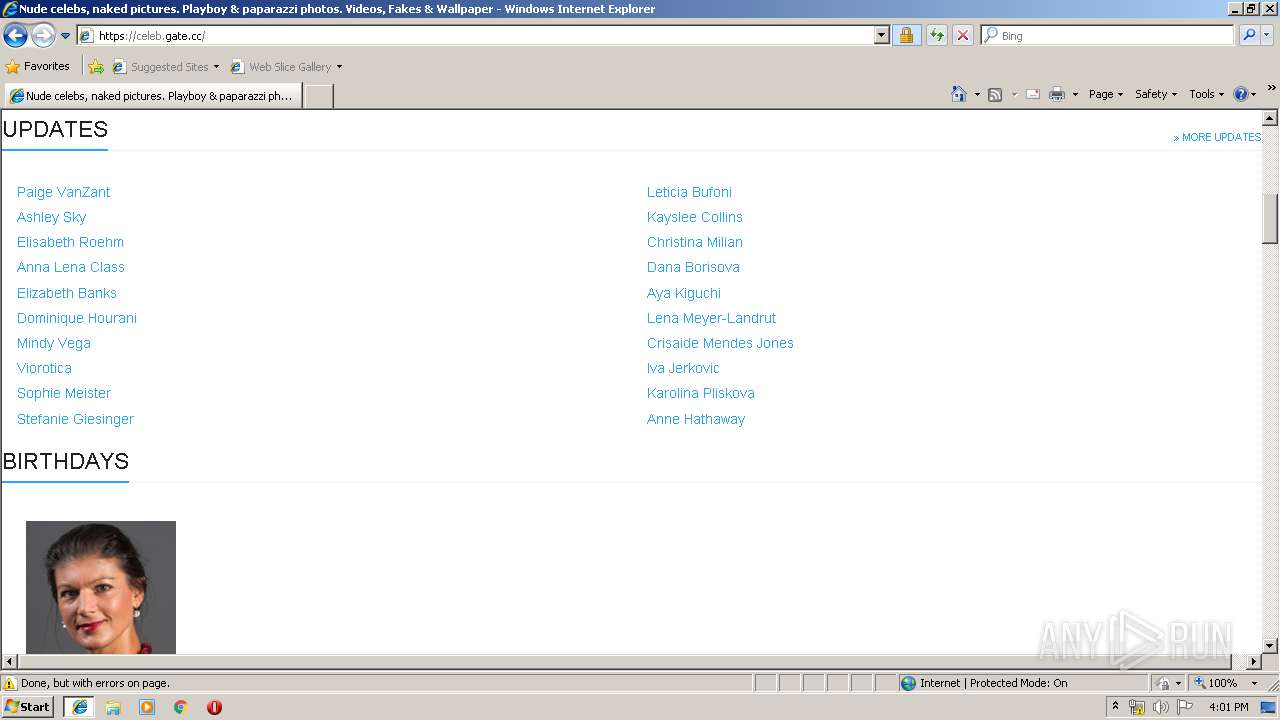Open the Dominique Hourani link
The width and height of the screenshot is (1280, 720).
coord(77,318)
